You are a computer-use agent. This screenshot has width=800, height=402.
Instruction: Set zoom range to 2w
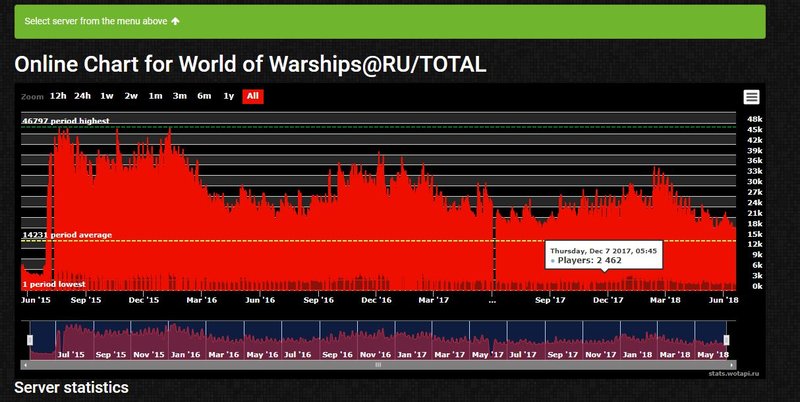131,96
